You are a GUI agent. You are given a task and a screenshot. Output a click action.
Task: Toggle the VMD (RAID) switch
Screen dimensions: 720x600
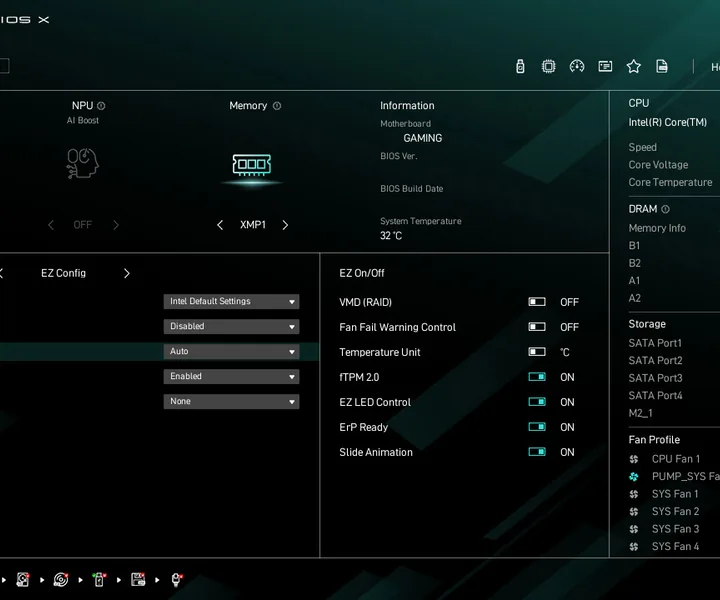pyautogui.click(x=537, y=302)
